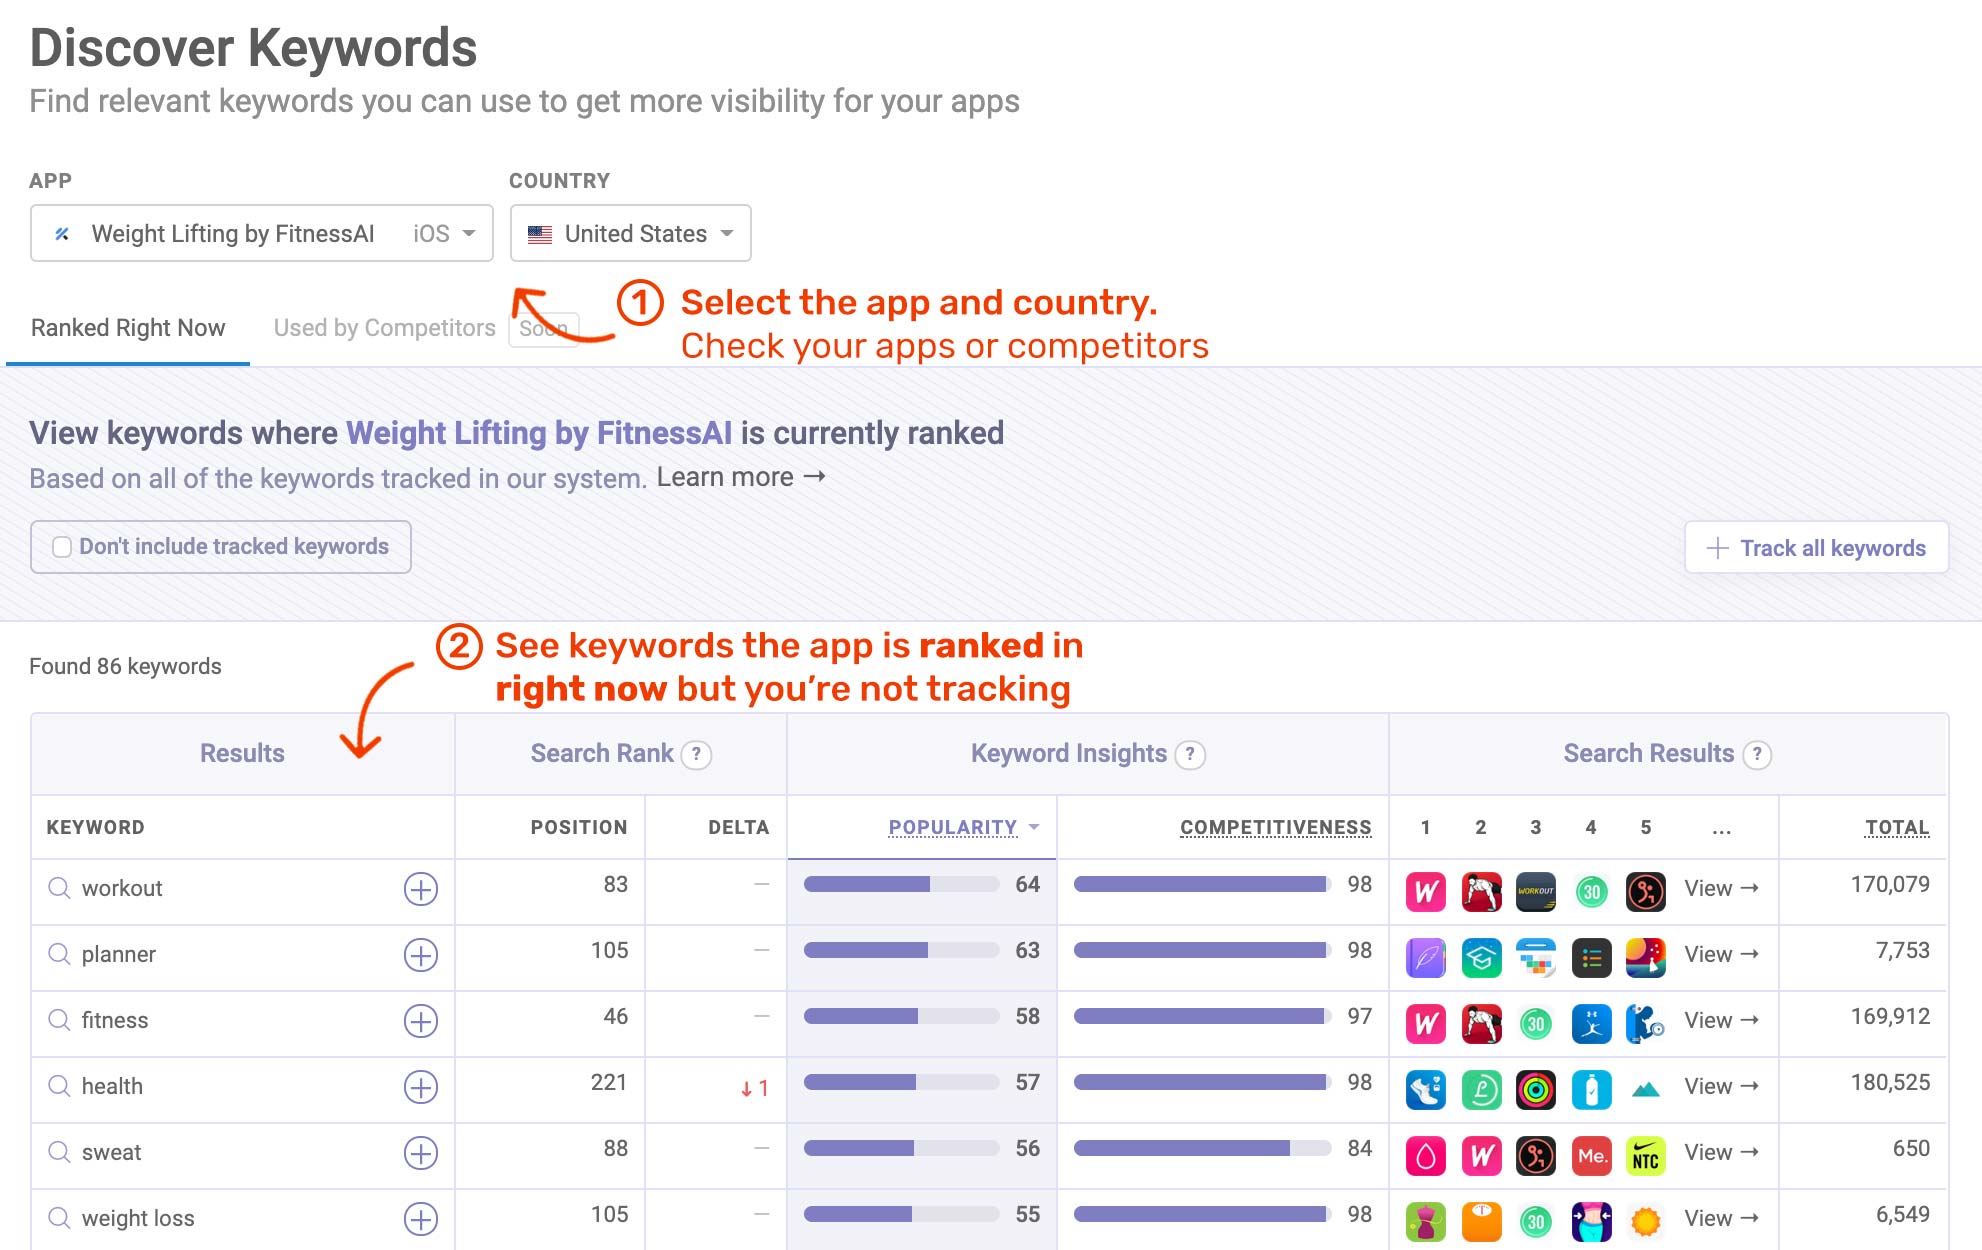The image size is (1982, 1250).
Task: Toggle the Don't include tracked keywords checkbox
Action: click(62, 544)
